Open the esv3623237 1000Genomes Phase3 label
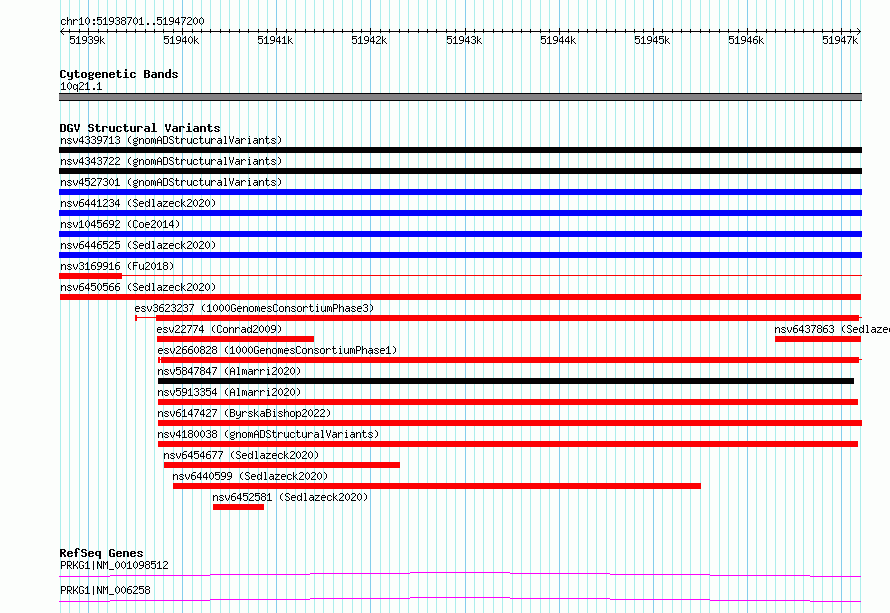This screenshot has width=890, height=613. (254, 308)
